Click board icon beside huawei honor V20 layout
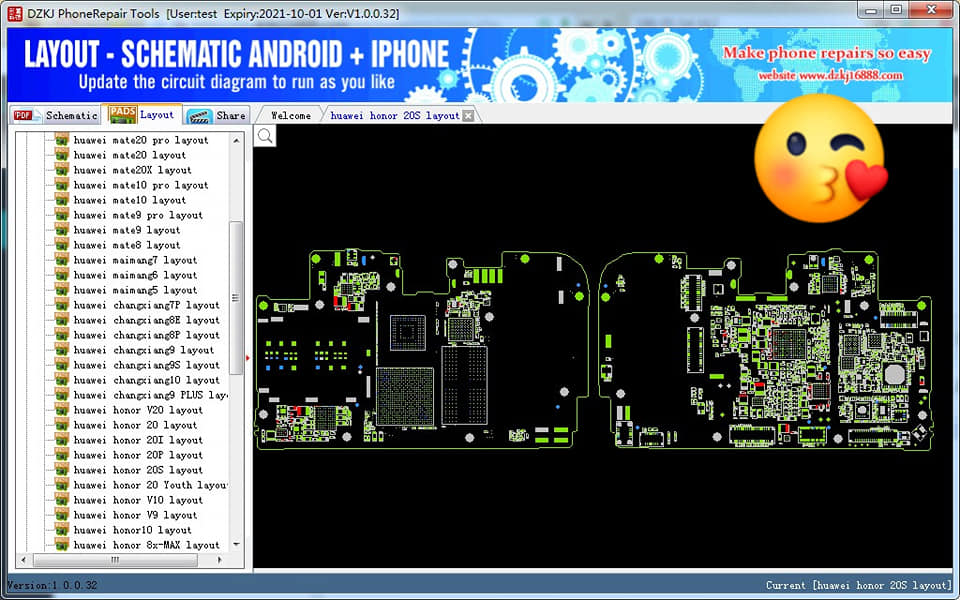 pos(61,410)
